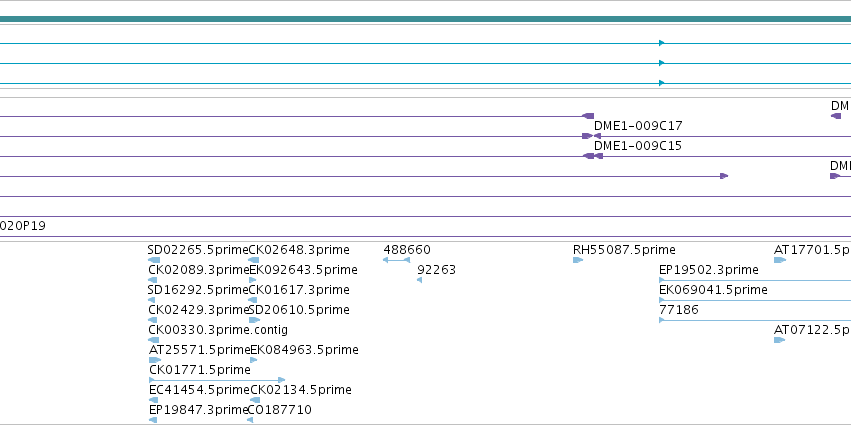Open the EC41454.5prime label
The height and width of the screenshot is (425, 851).
click(x=200, y=390)
